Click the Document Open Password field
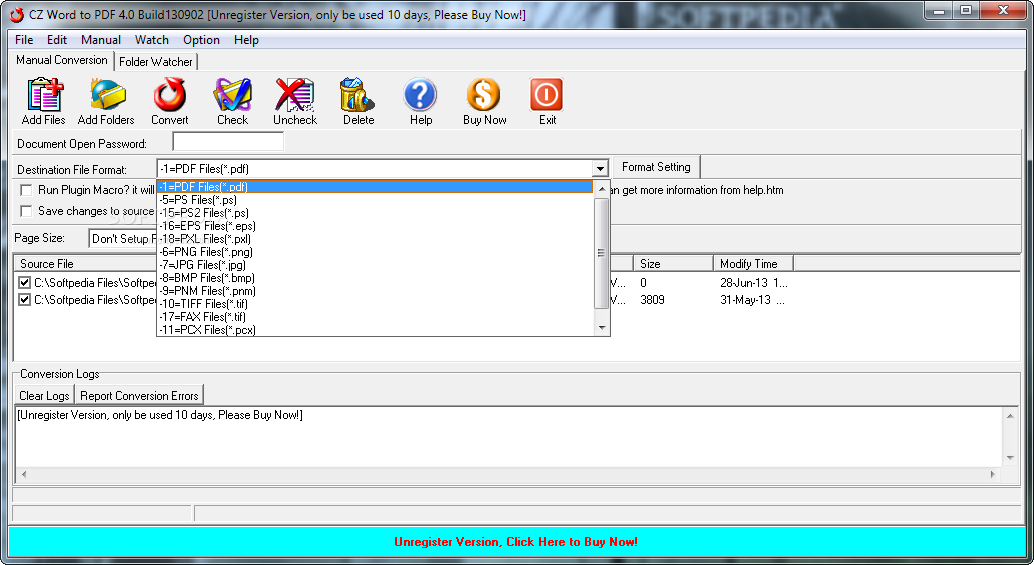Screen dimensions: 1034x565 click(228, 142)
